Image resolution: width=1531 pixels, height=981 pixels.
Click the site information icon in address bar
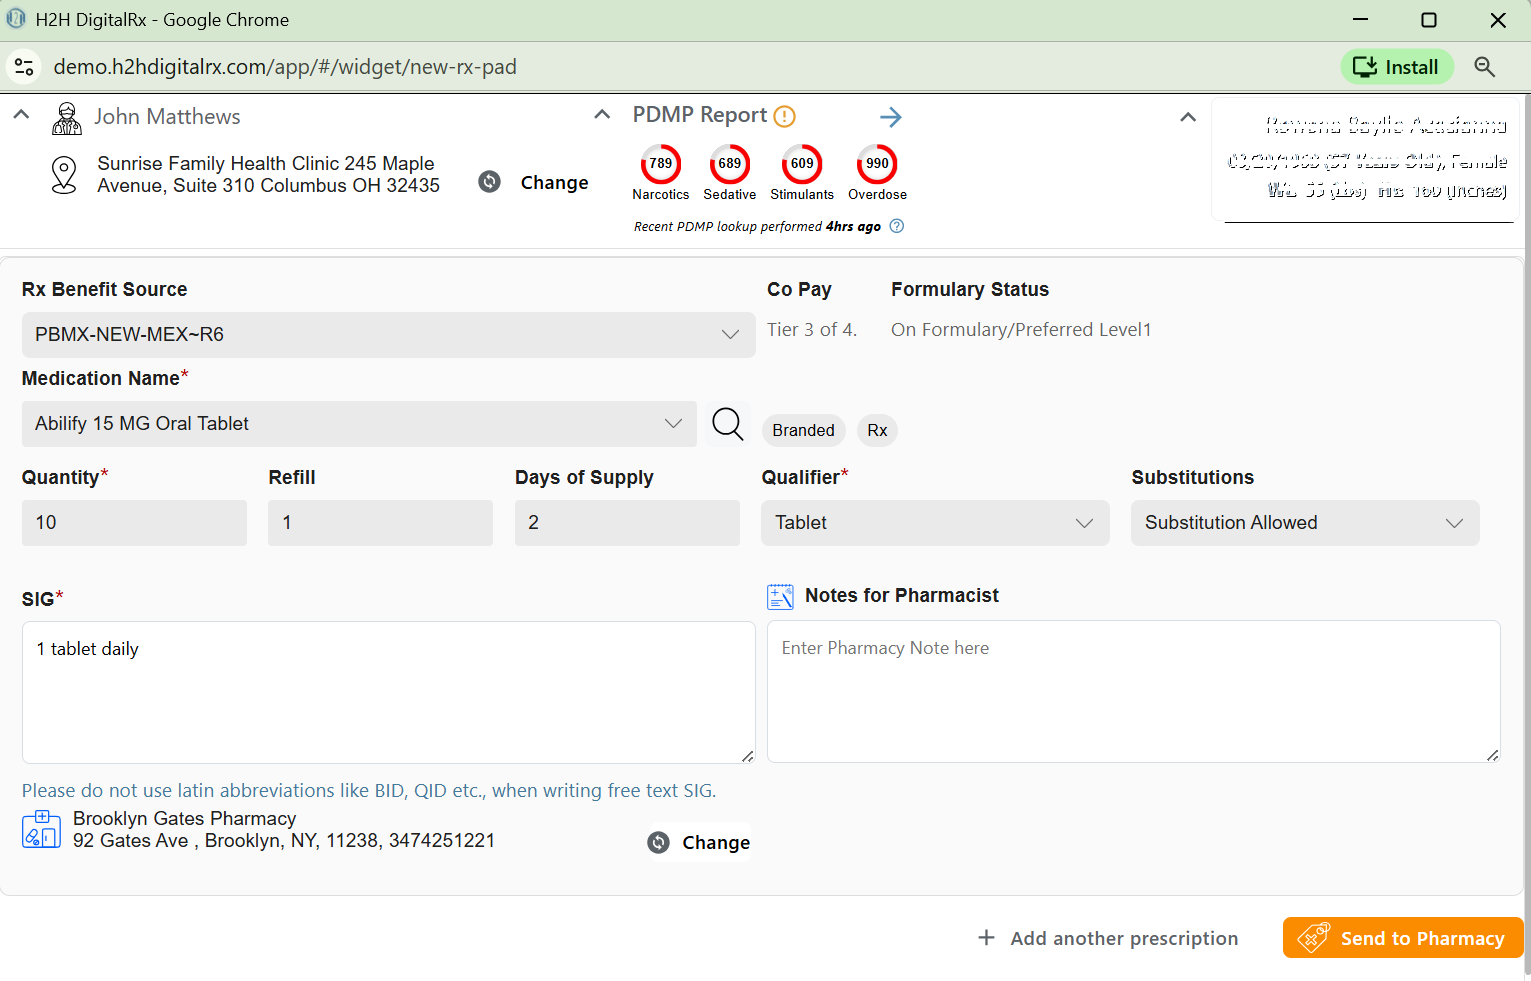[x=24, y=67]
